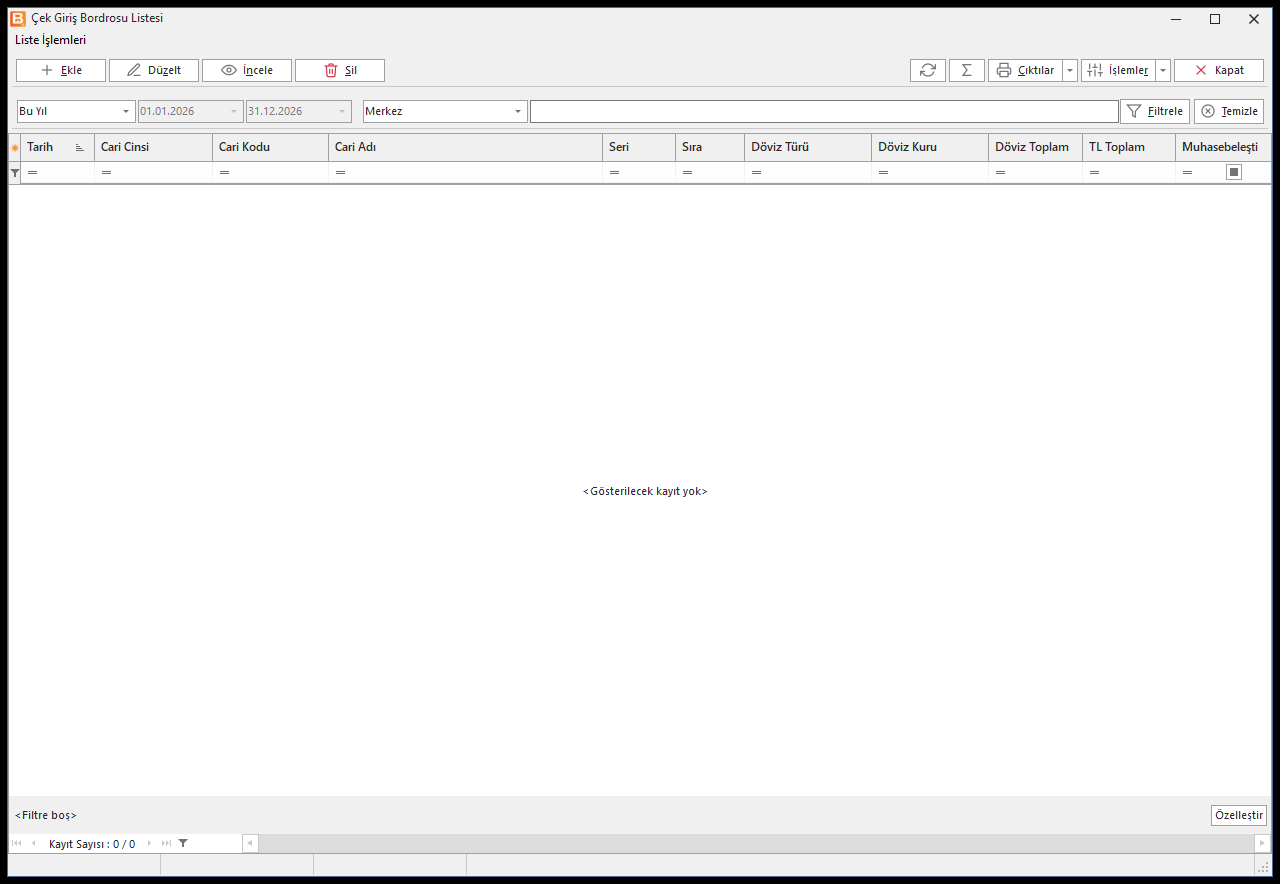Click the search text input field
The height and width of the screenshot is (884, 1280).
tap(824, 111)
